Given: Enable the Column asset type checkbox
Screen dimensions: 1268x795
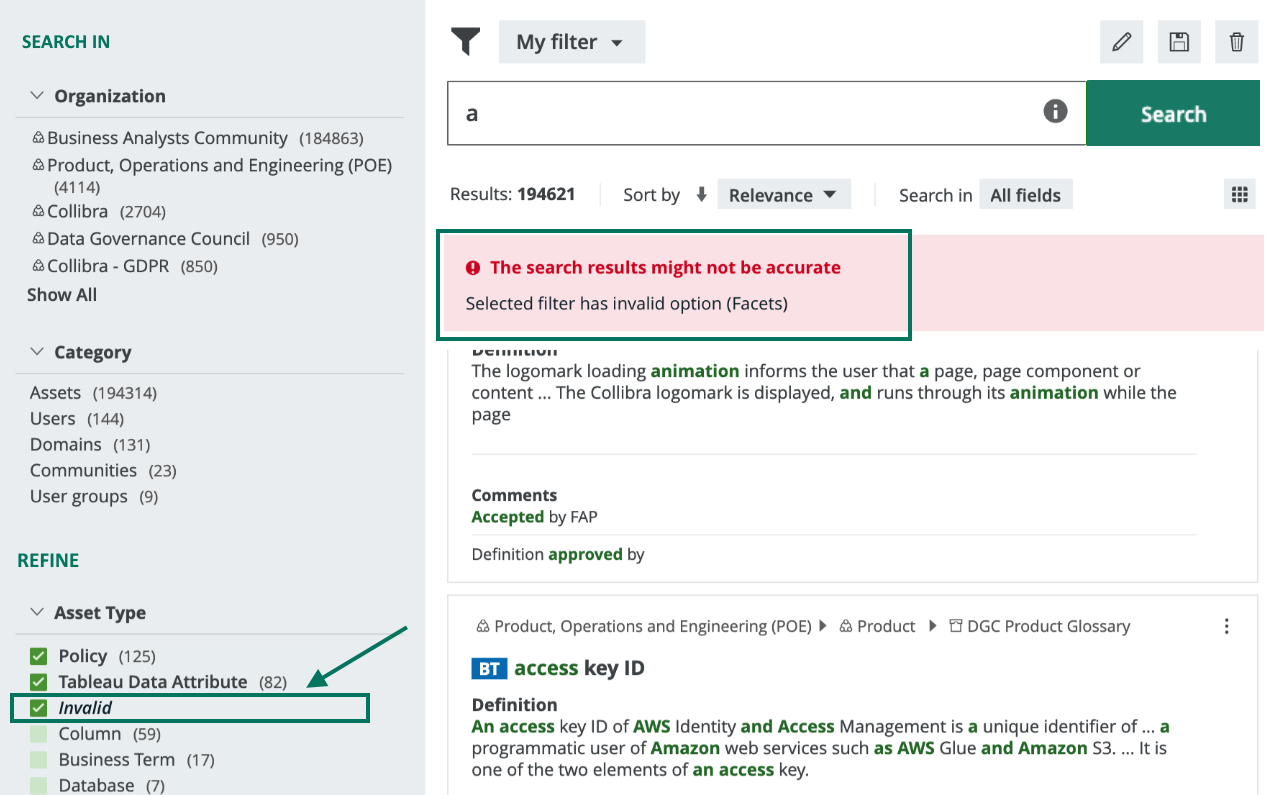Looking at the screenshot, I should coord(39,734).
